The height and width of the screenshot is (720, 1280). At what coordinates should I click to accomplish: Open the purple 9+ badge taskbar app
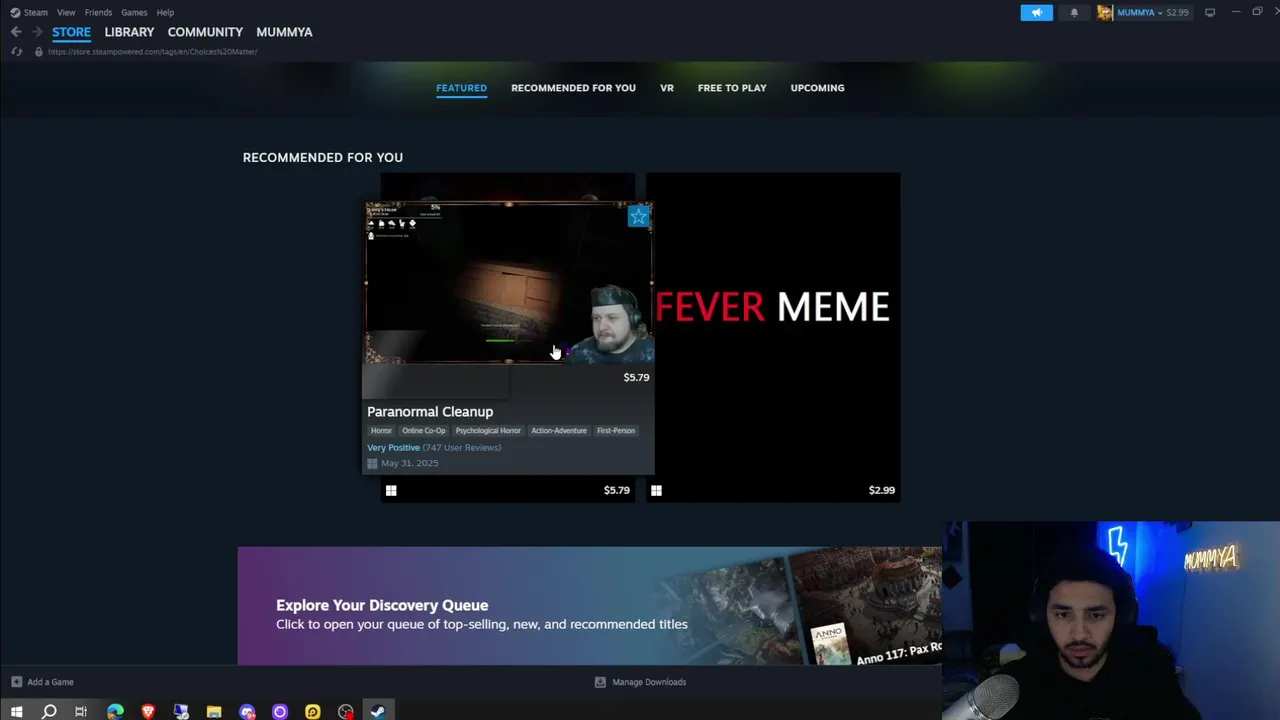(247, 711)
